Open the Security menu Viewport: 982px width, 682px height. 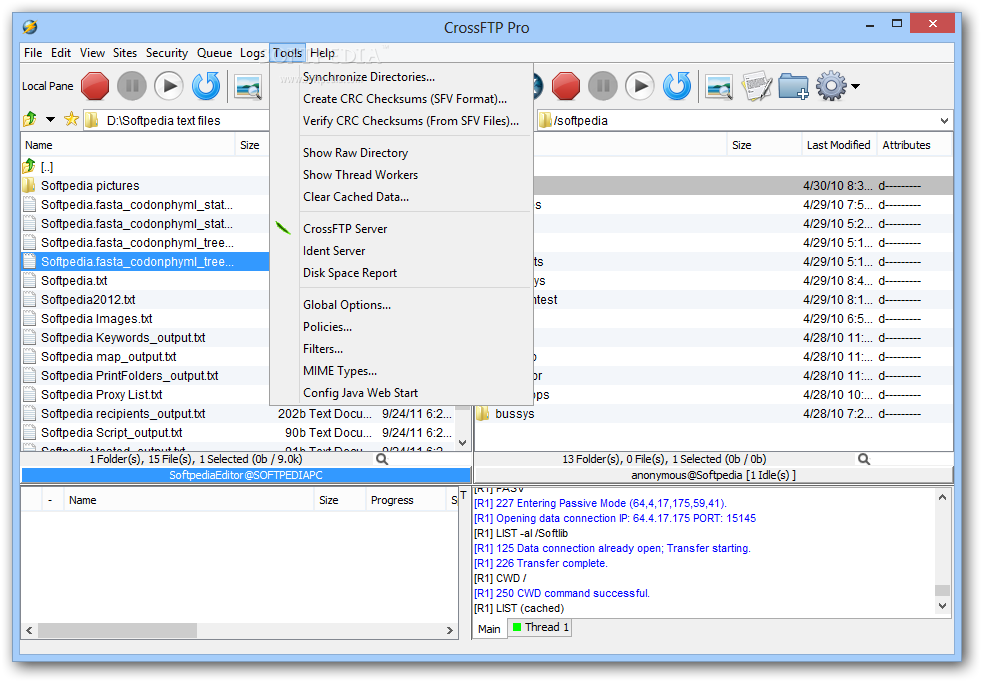[167, 53]
